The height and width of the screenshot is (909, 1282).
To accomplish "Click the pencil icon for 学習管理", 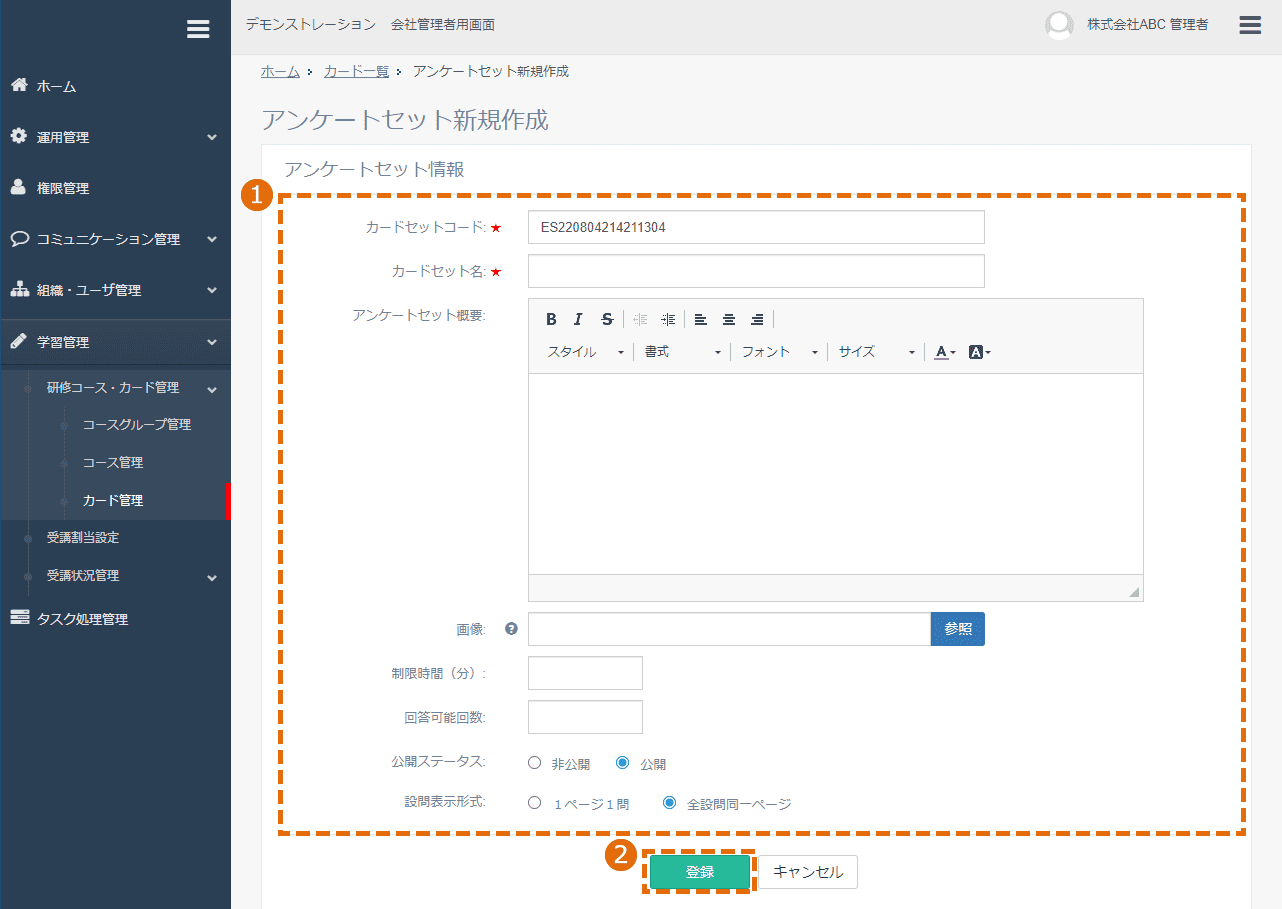I will [x=19, y=341].
